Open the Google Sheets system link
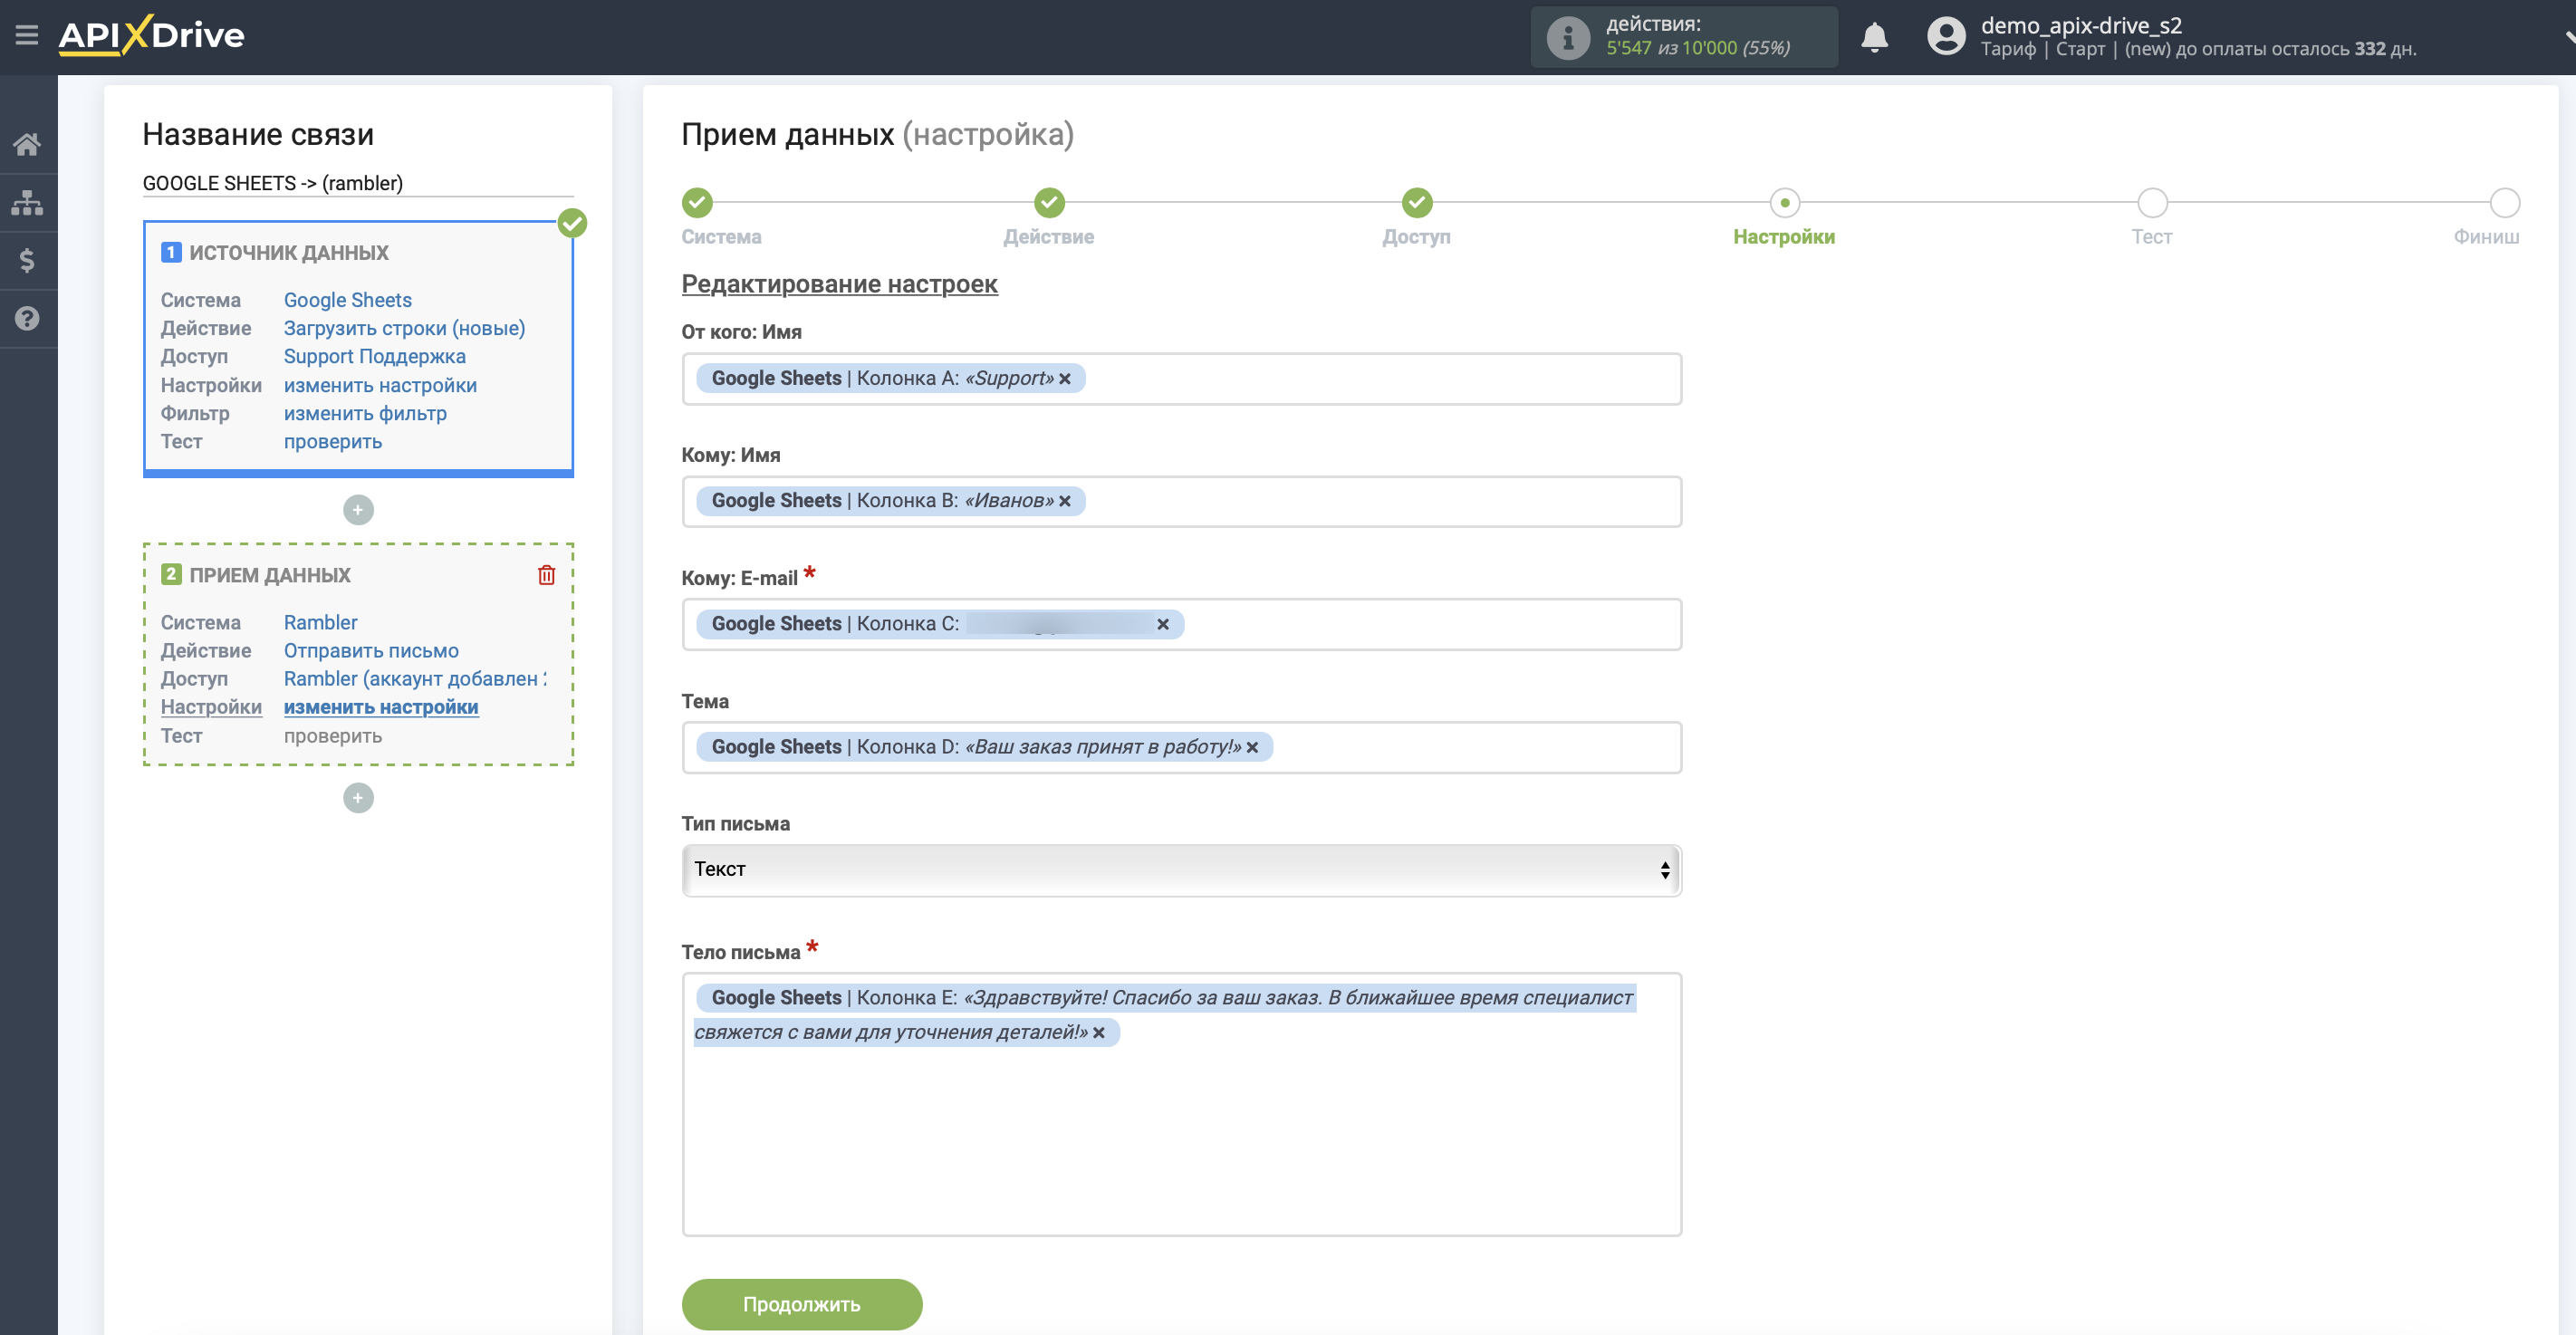The image size is (2576, 1335). 347,300
